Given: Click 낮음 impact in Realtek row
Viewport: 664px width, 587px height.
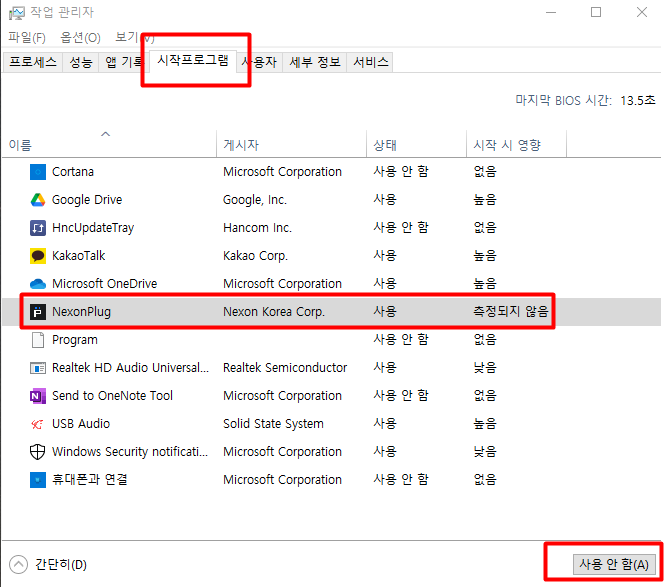Looking at the screenshot, I should [x=484, y=368].
